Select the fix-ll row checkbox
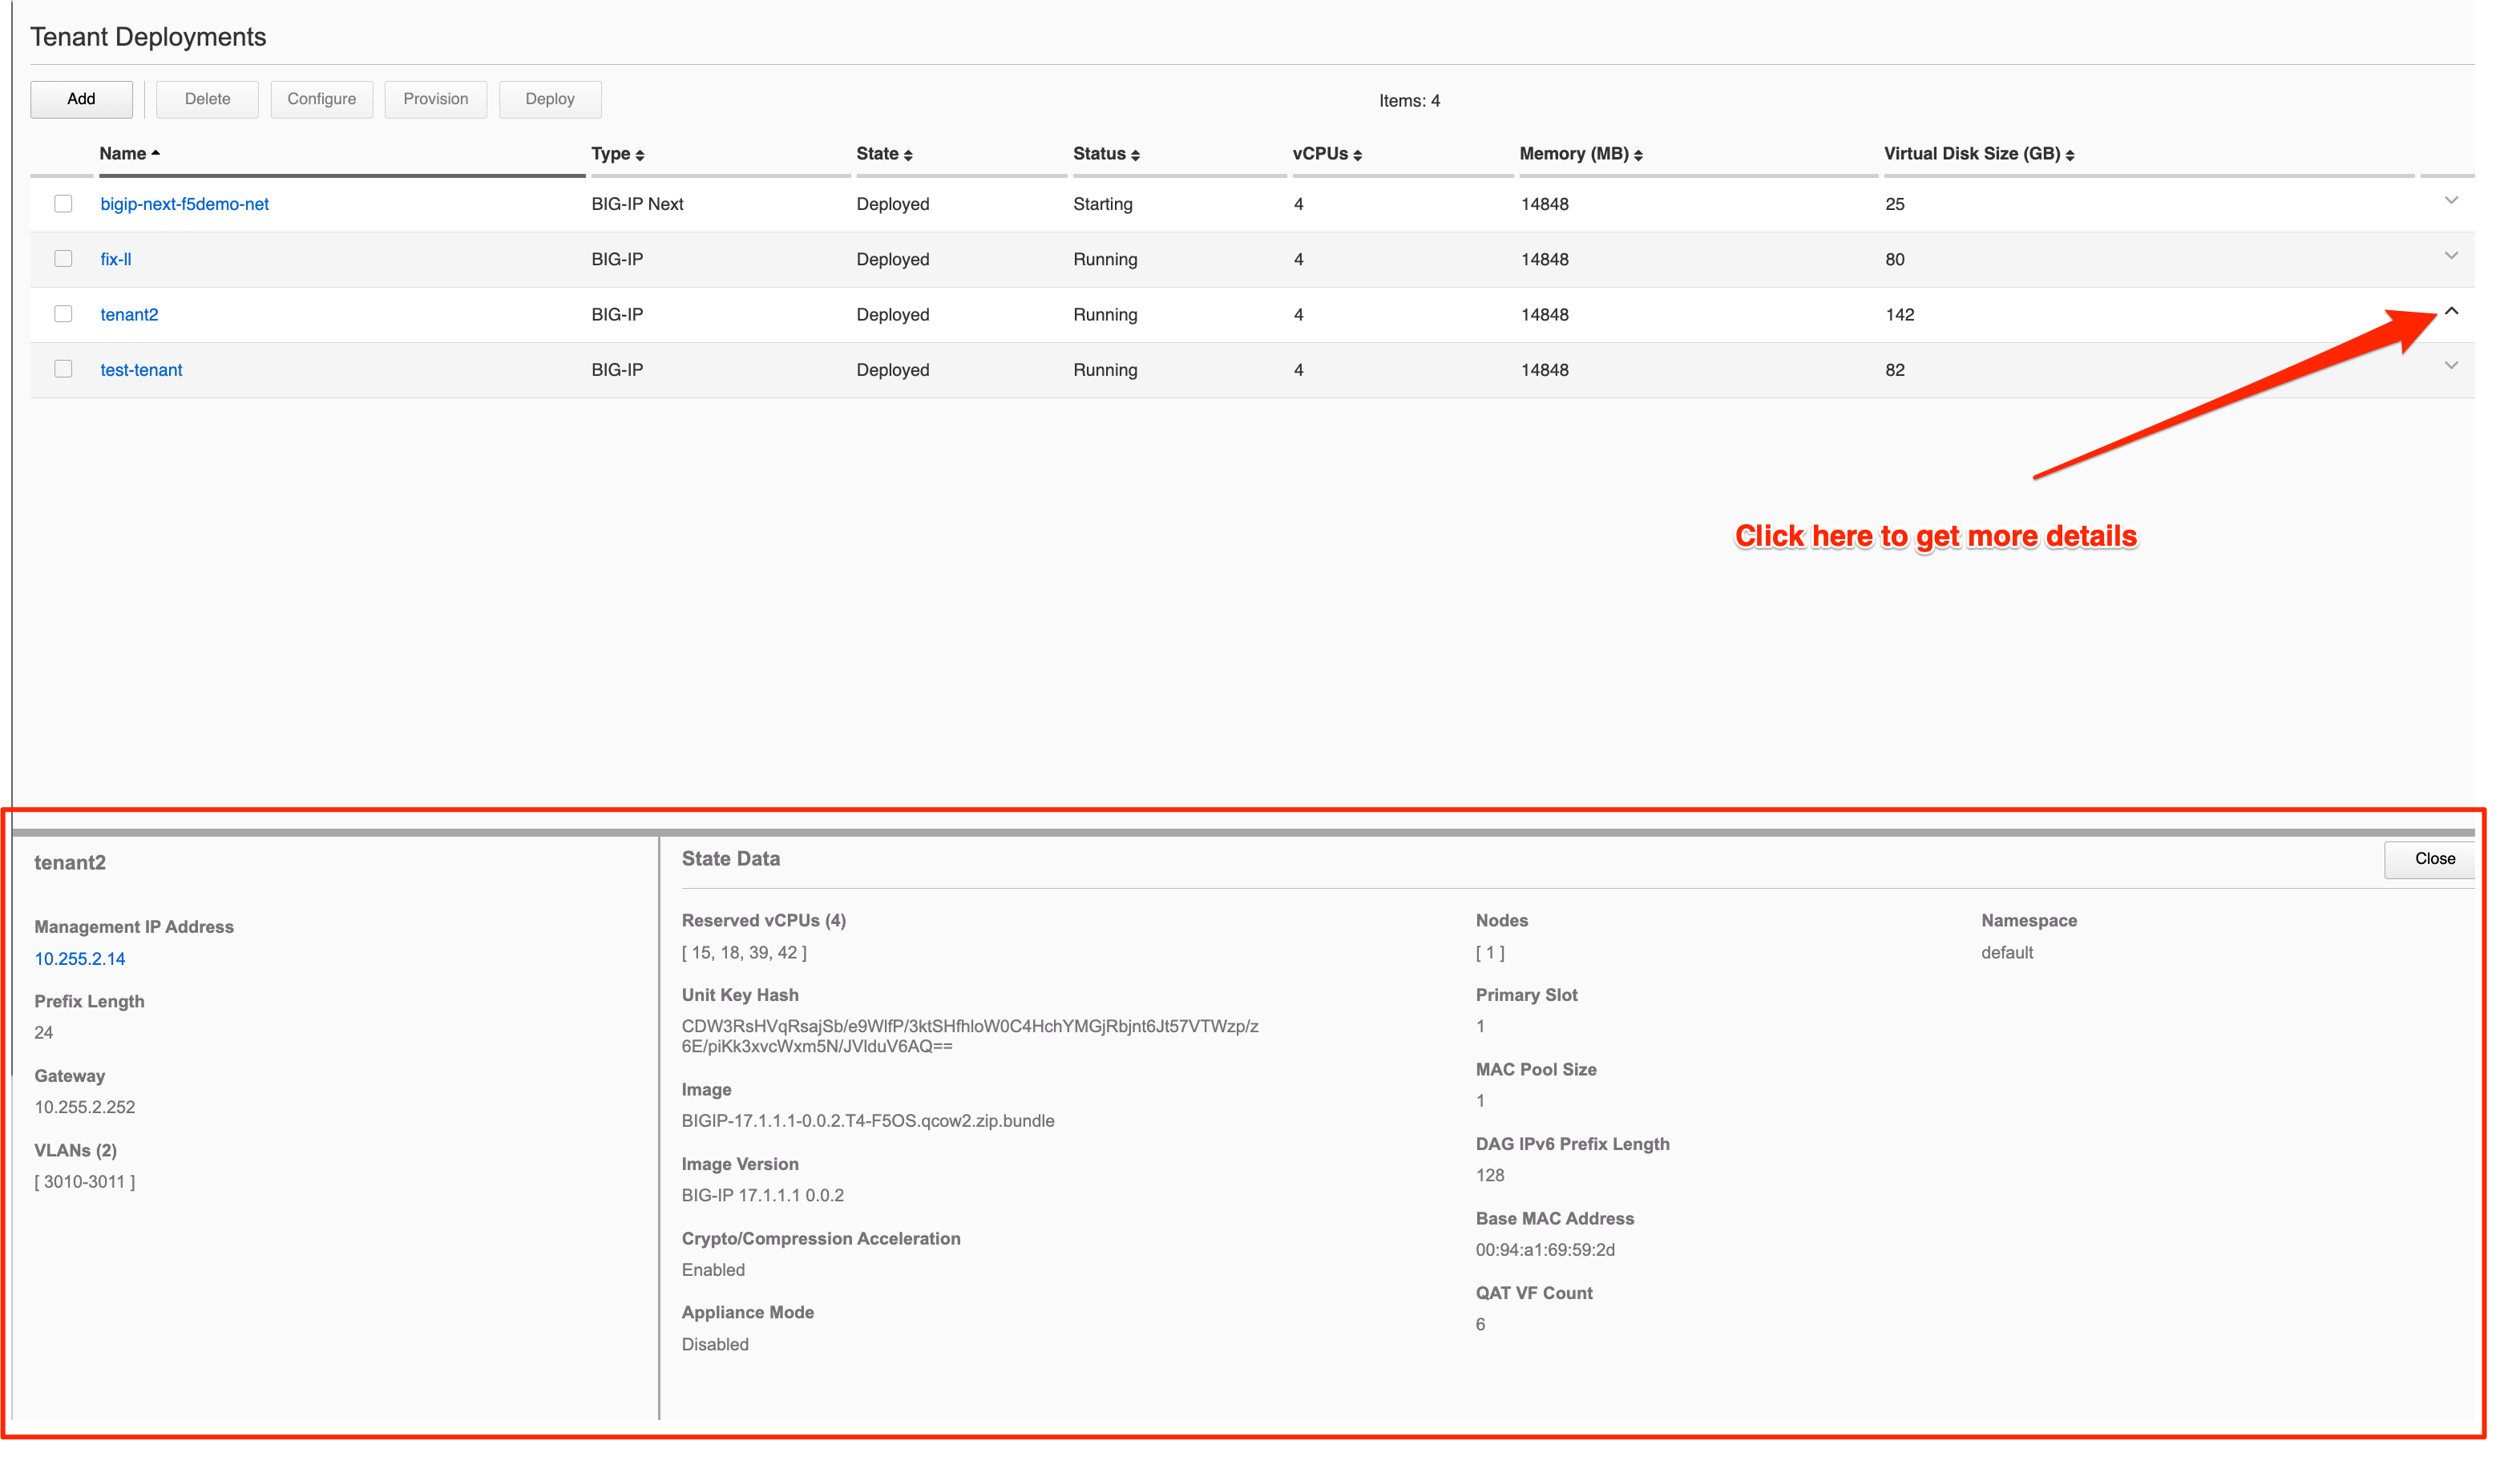This screenshot has width=2520, height=1473. tap(63, 259)
